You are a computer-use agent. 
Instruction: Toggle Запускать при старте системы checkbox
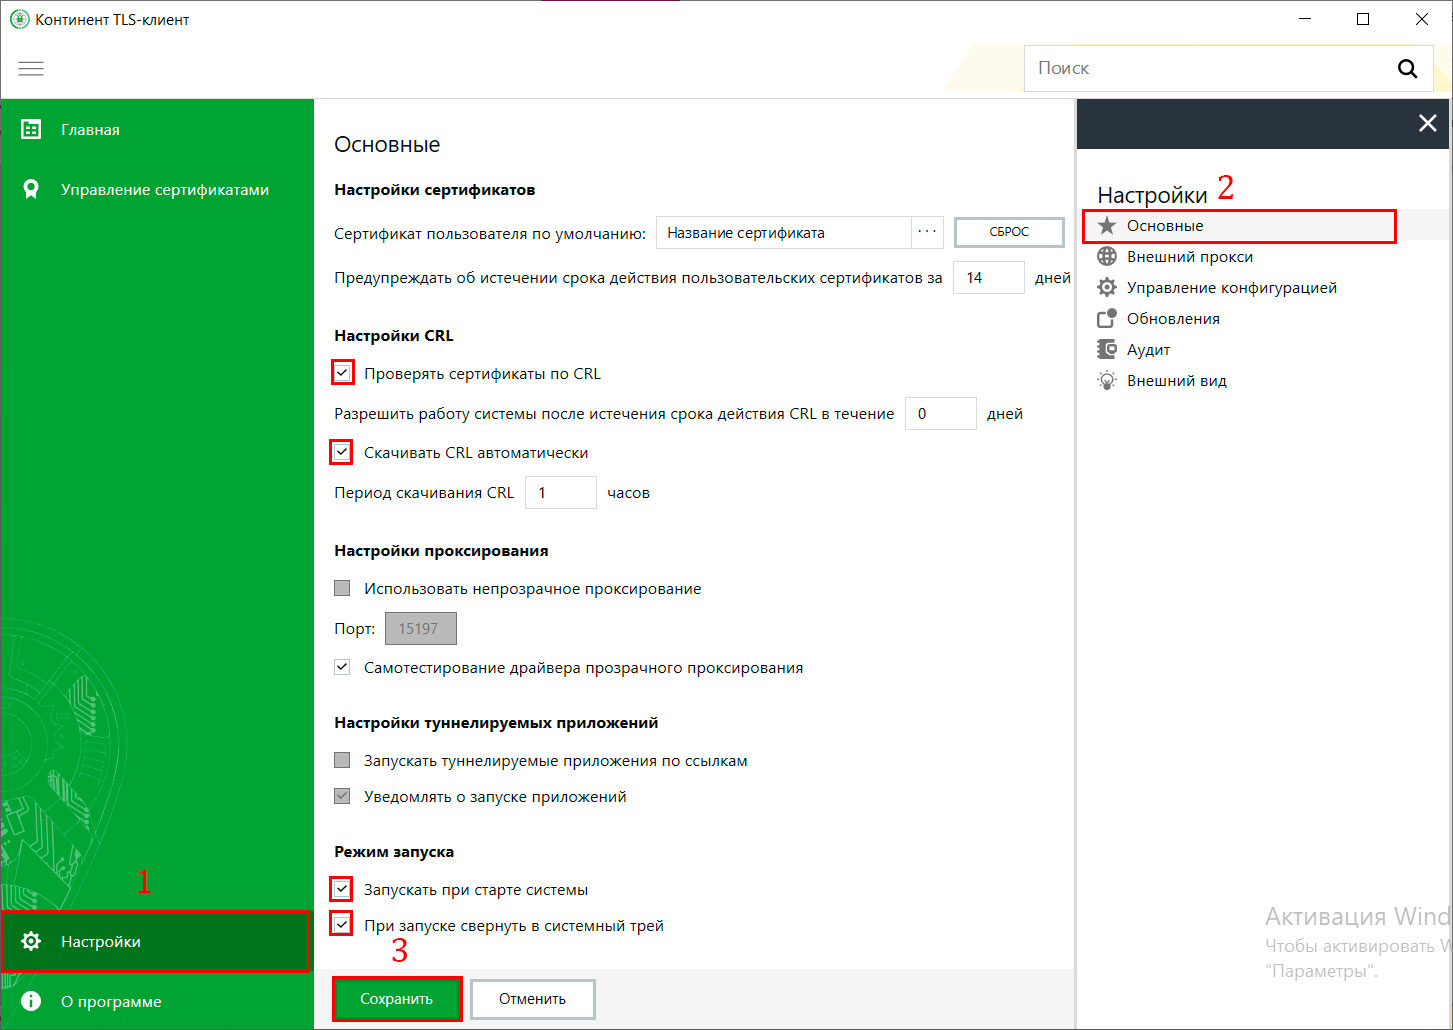342,889
